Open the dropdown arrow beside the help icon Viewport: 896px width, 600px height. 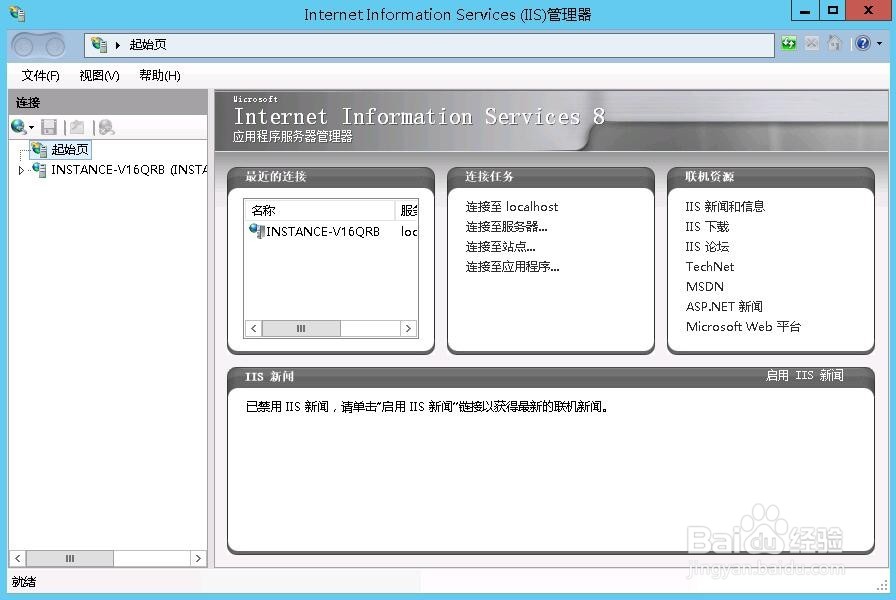tap(879, 43)
